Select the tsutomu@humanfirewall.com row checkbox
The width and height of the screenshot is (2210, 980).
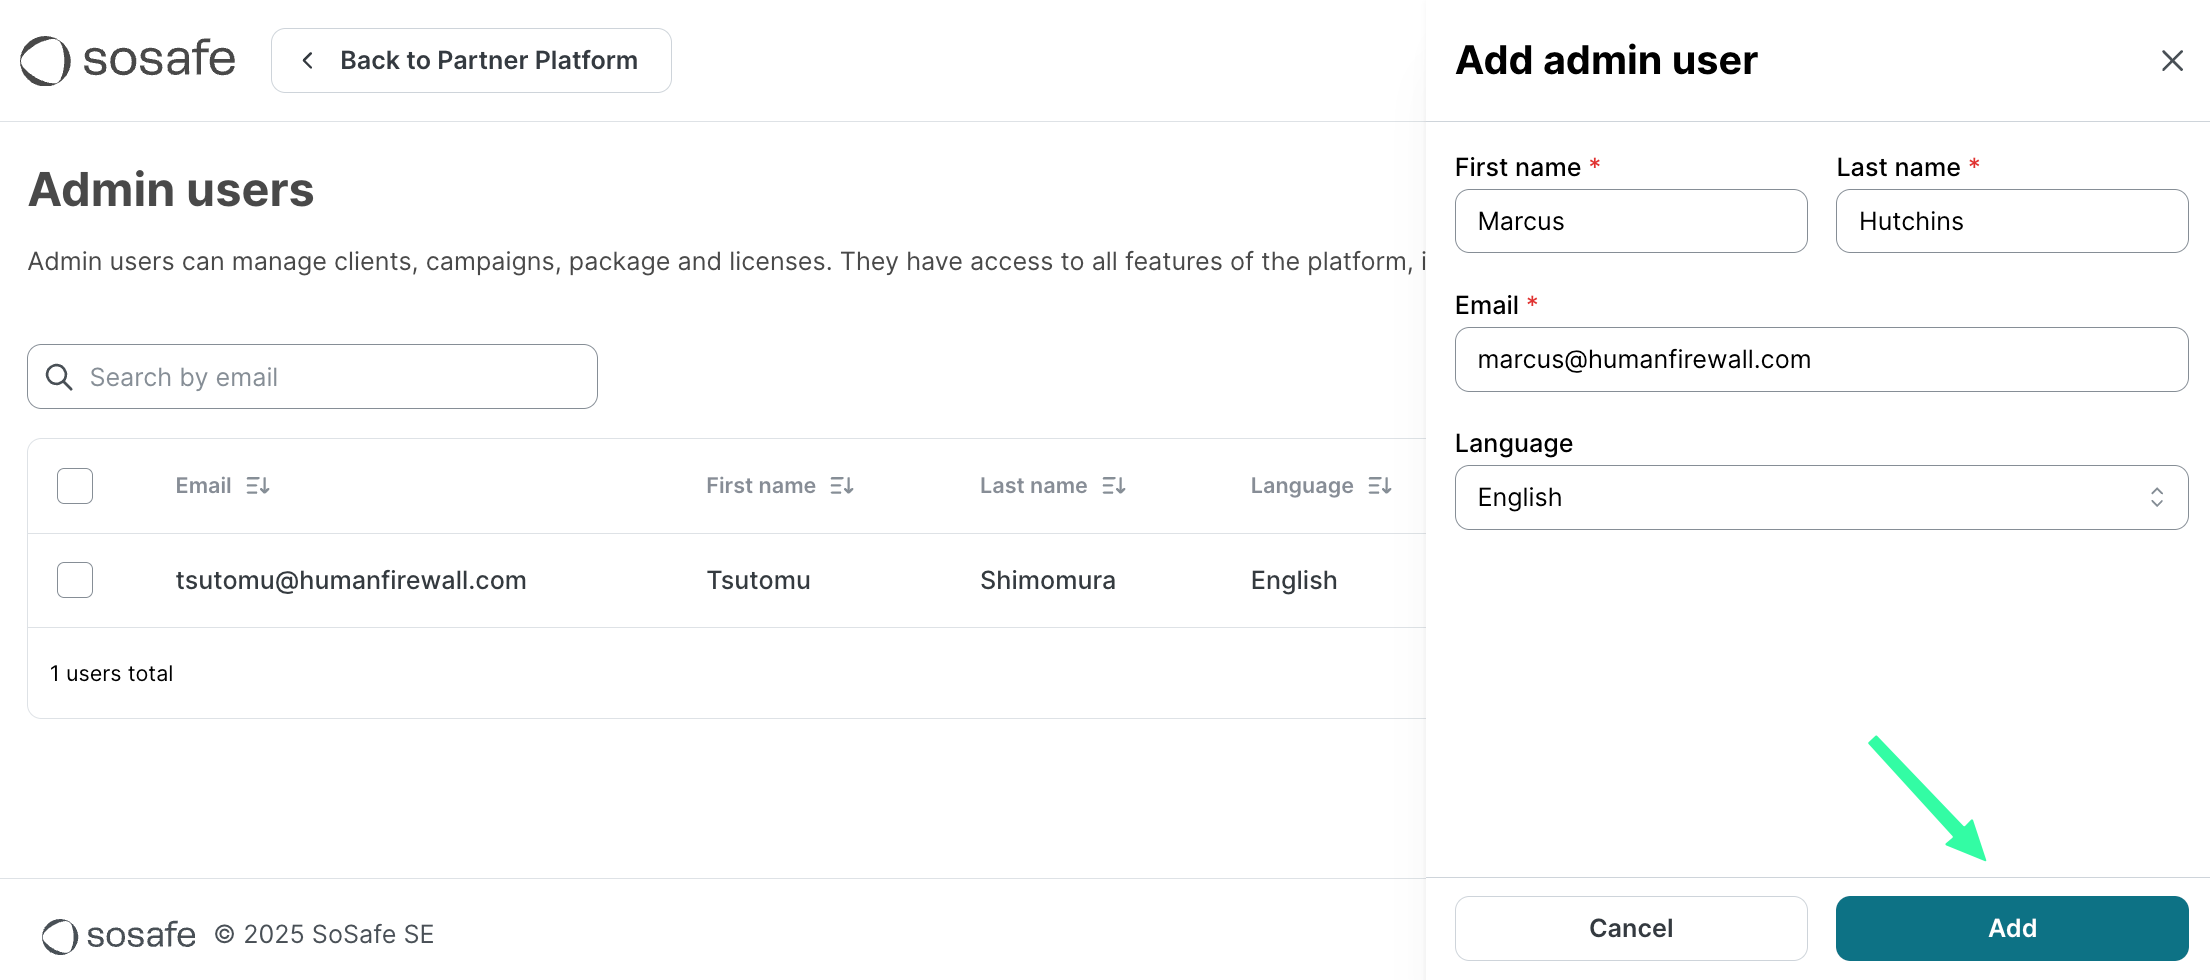[x=75, y=580]
